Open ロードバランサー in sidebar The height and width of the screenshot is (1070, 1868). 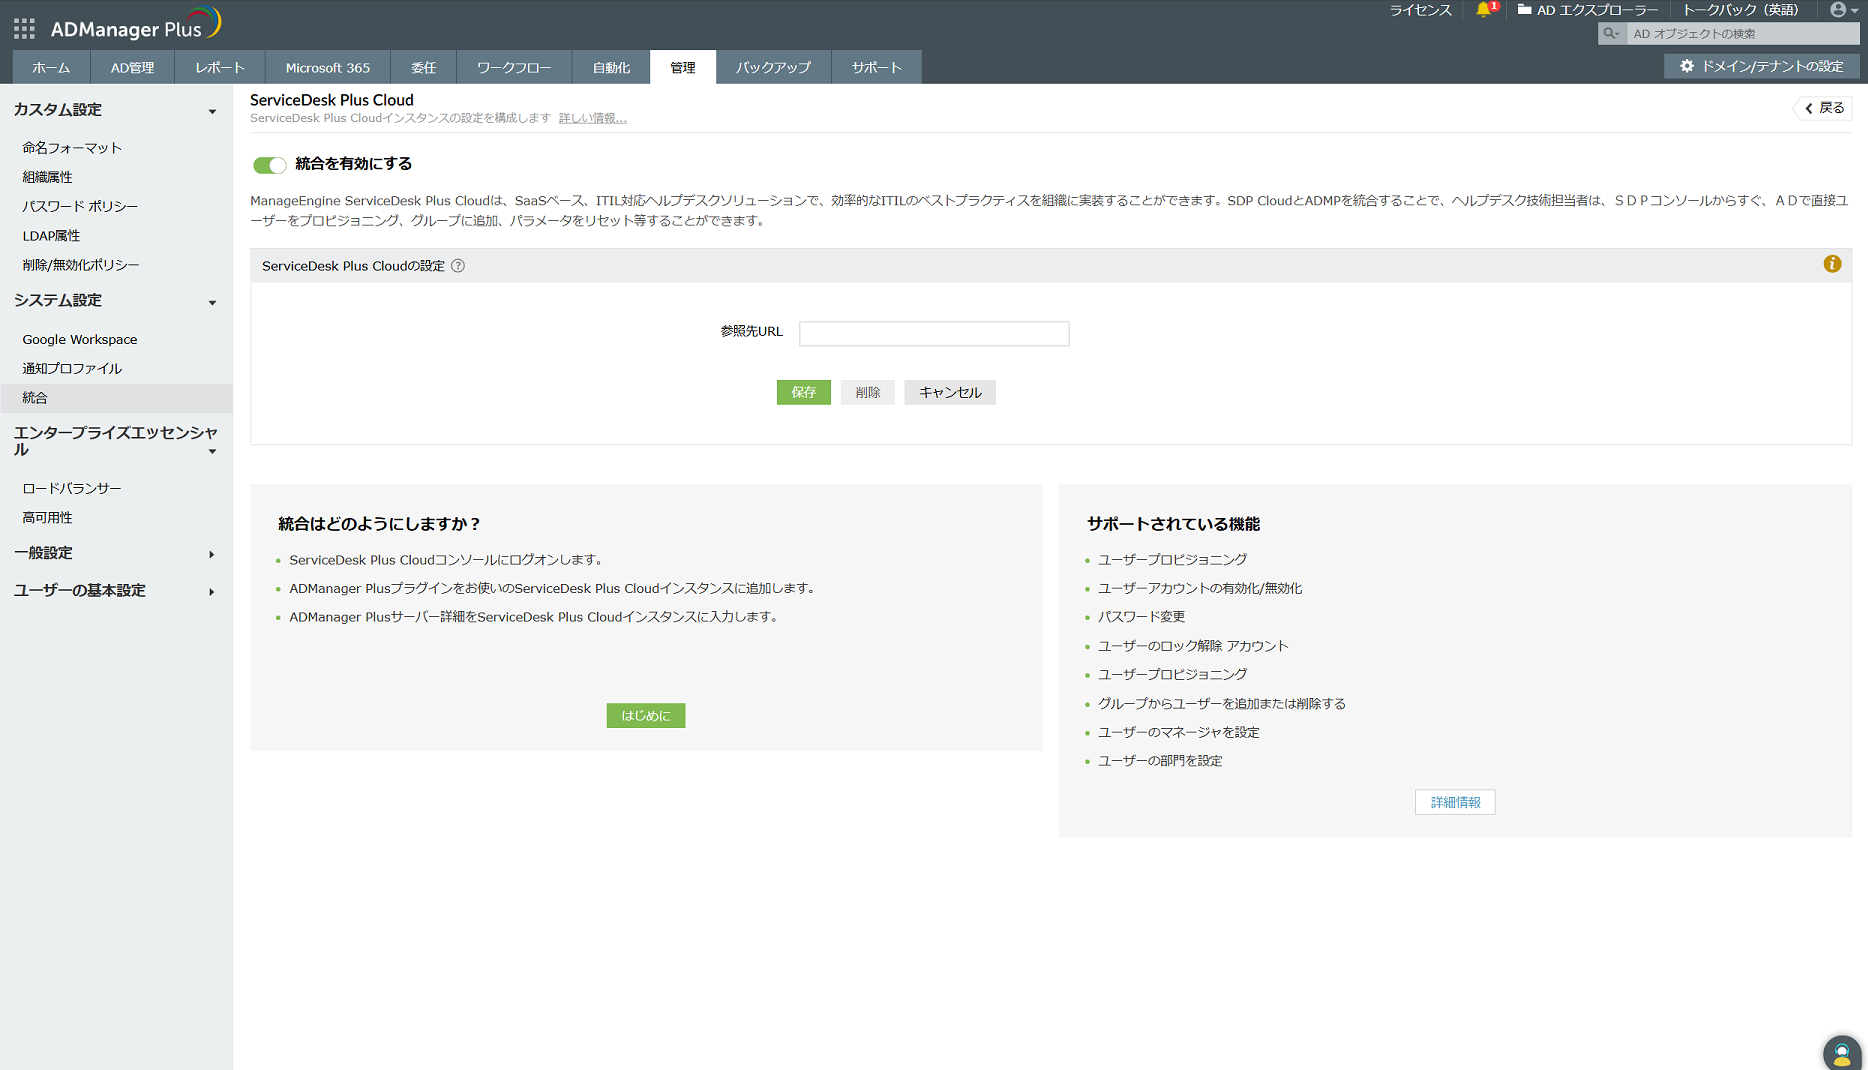(x=72, y=489)
